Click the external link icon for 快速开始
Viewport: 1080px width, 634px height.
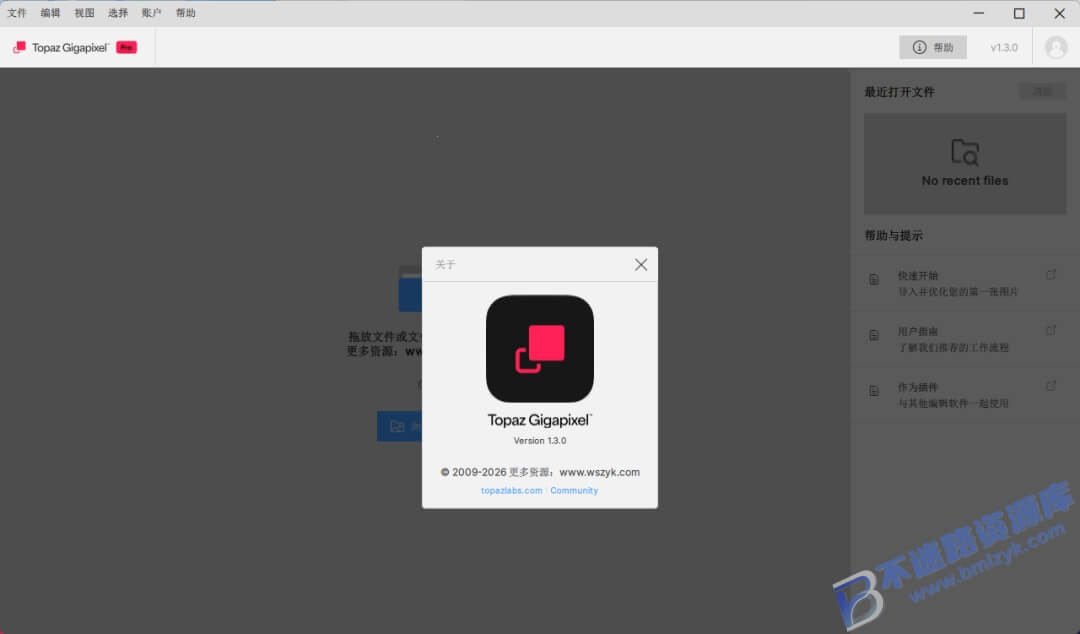(x=1051, y=275)
